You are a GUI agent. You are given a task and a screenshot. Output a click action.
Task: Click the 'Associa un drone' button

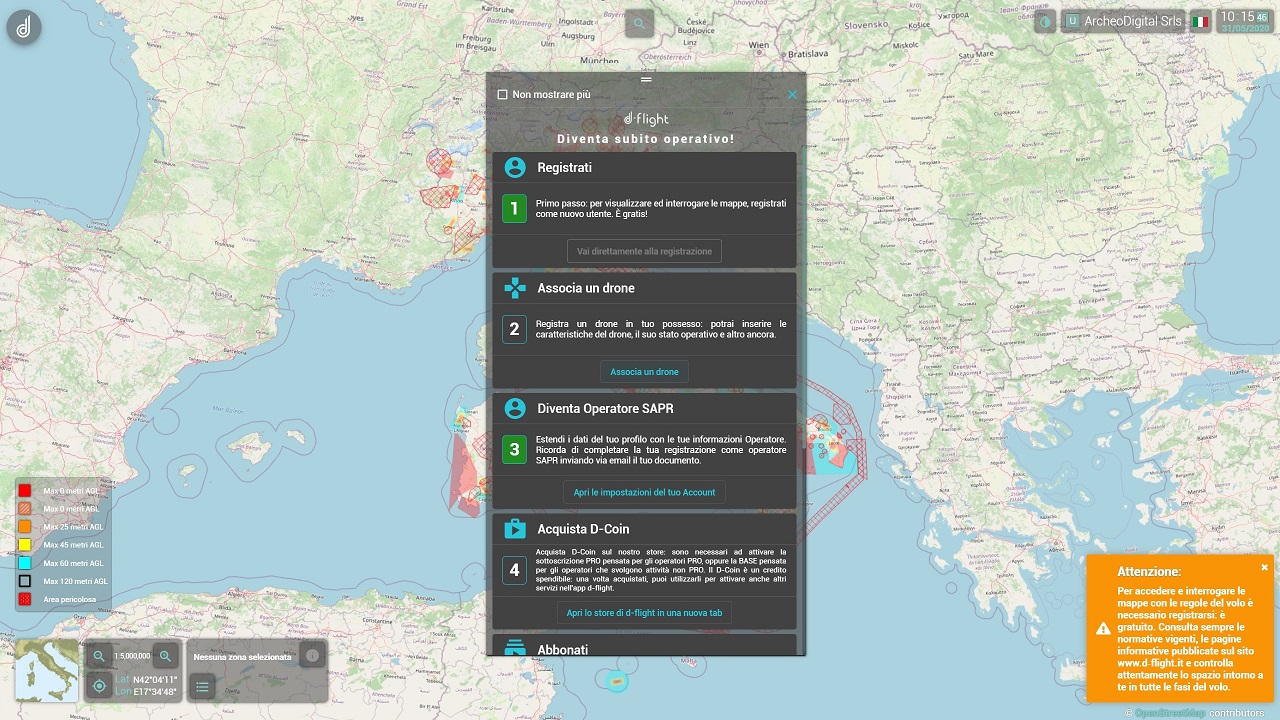pyautogui.click(x=644, y=372)
